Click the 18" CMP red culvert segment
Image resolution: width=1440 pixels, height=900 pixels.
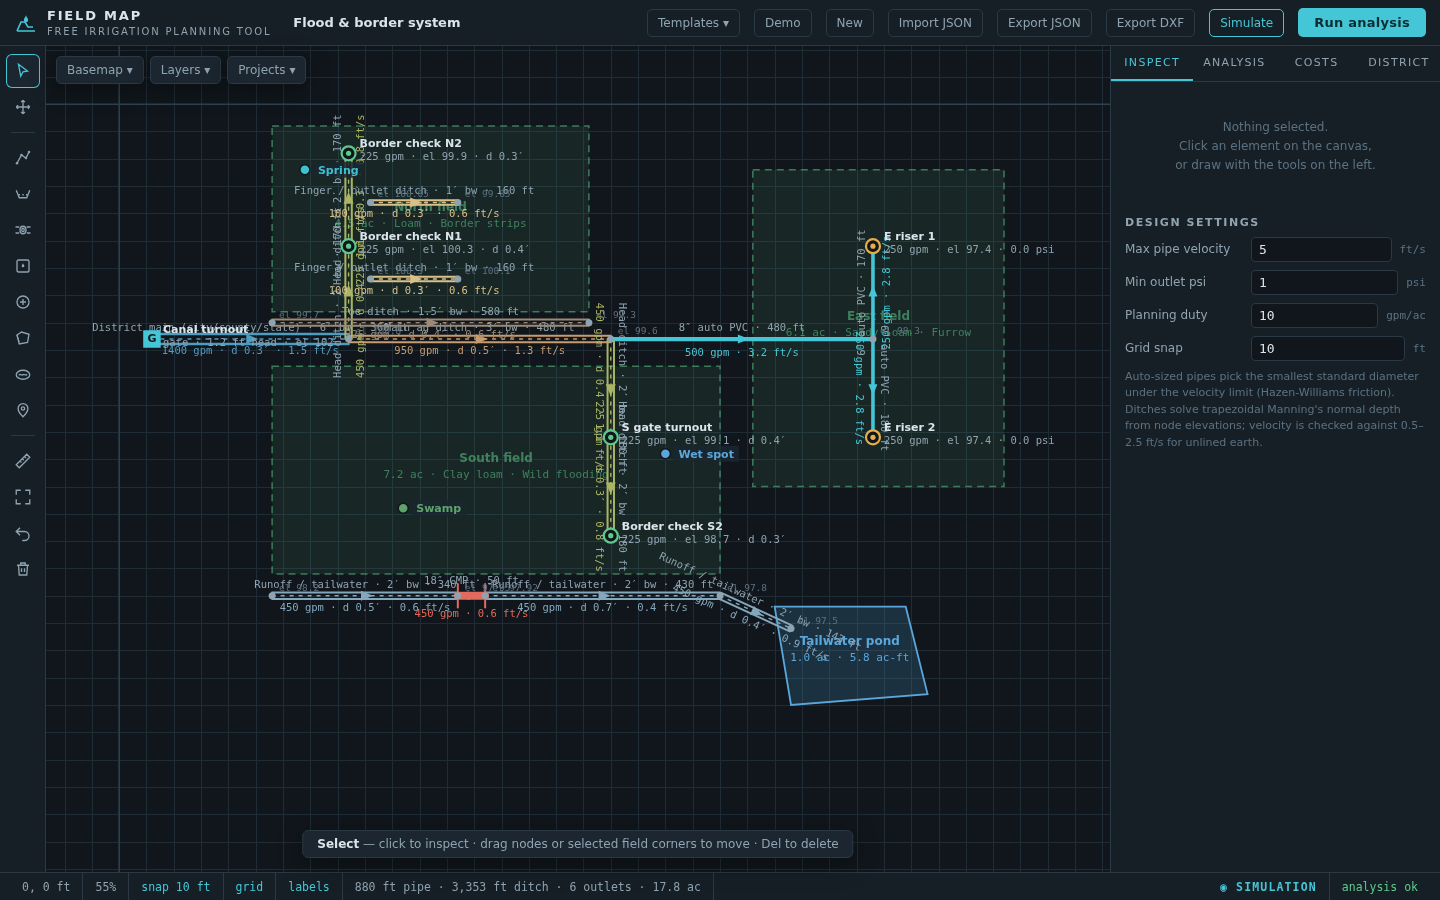471,596
